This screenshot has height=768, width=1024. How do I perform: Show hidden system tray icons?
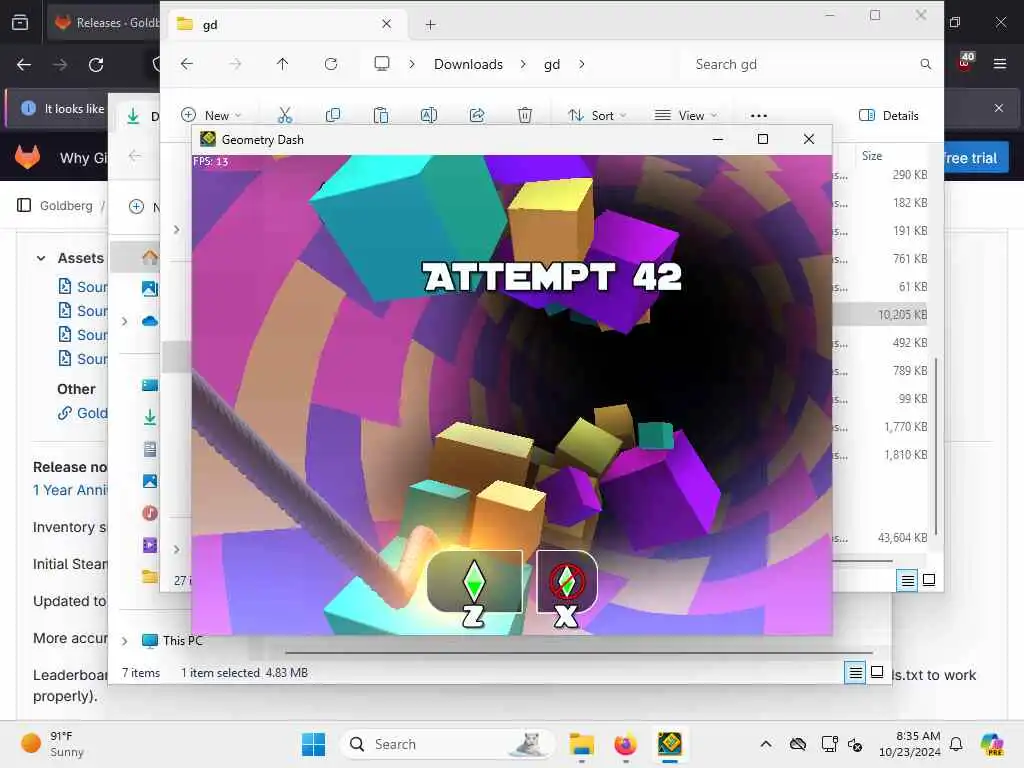tap(766, 744)
